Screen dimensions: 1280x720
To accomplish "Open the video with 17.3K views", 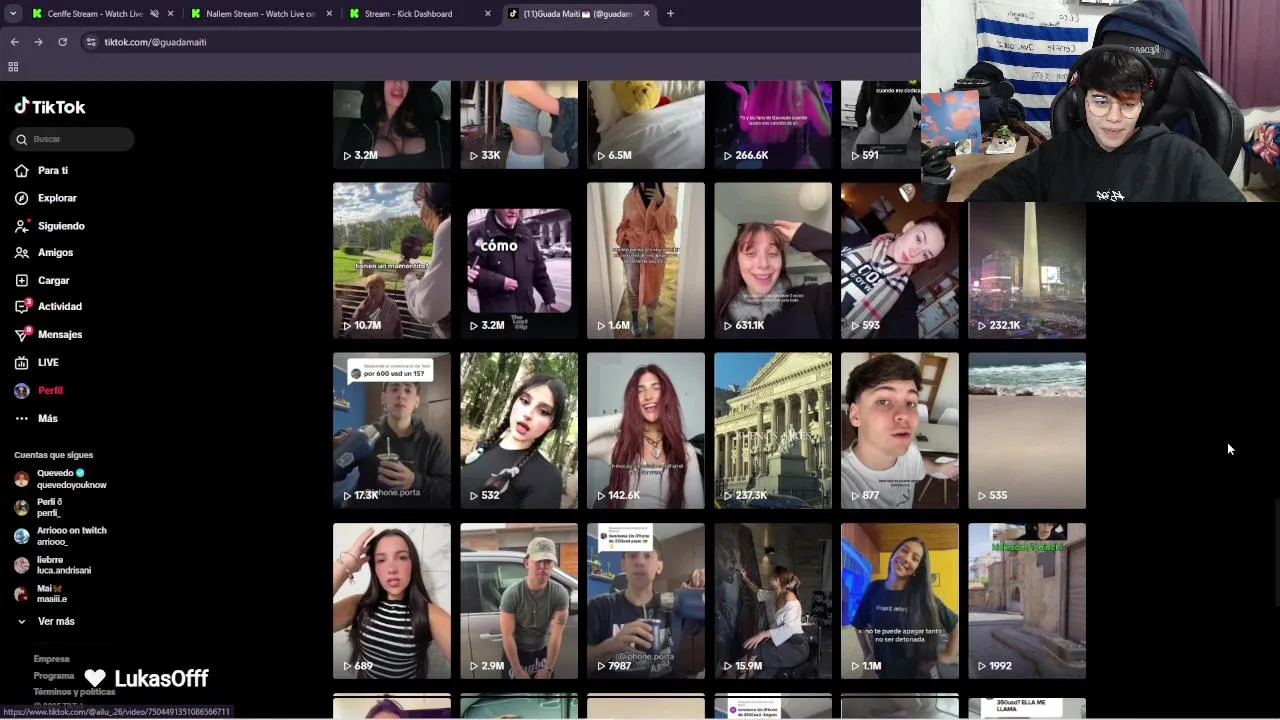I will 392,430.
